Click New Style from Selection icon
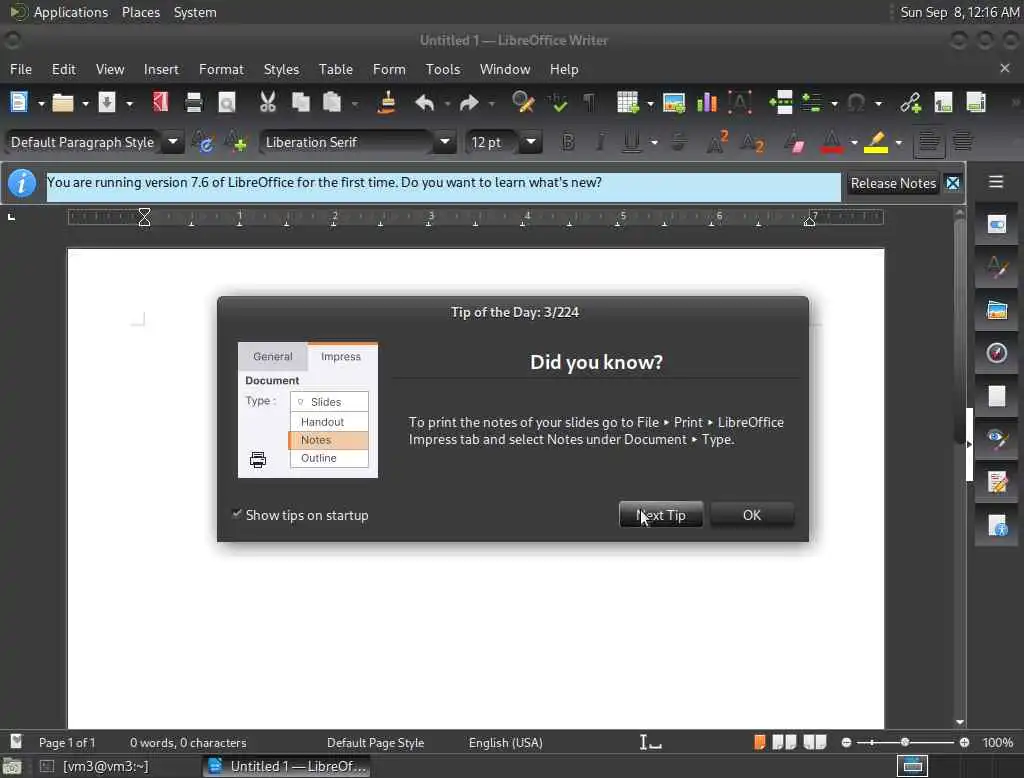Image resolution: width=1024 pixels, height=778 pixels. coord(236,142)
